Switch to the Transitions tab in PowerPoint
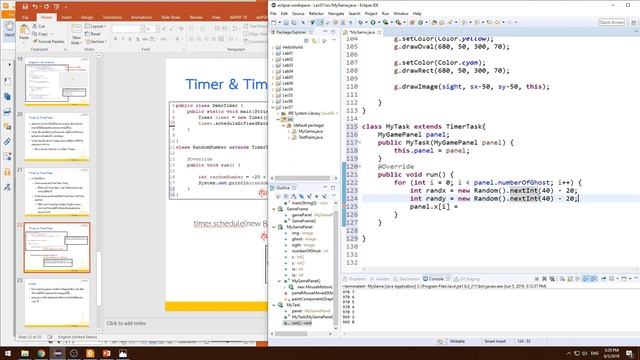 pos(112,17)
